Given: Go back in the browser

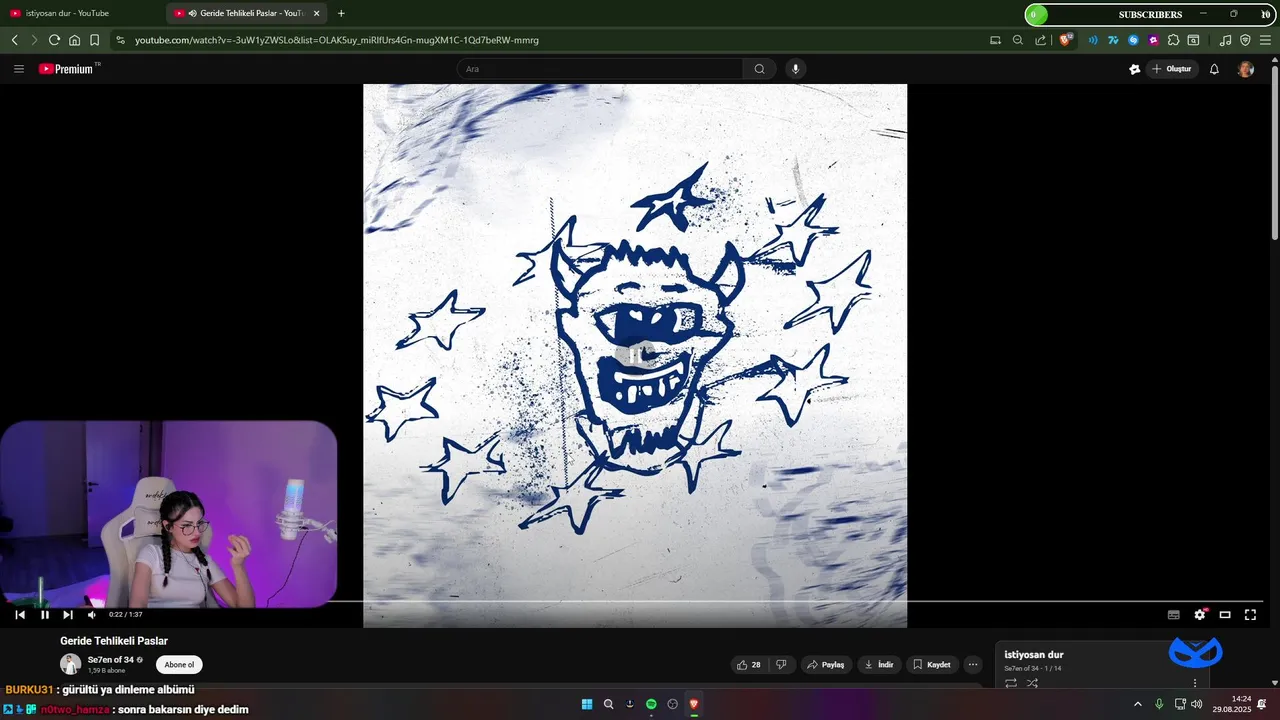Looking at the screenshot, I should [x=15, y=40].
